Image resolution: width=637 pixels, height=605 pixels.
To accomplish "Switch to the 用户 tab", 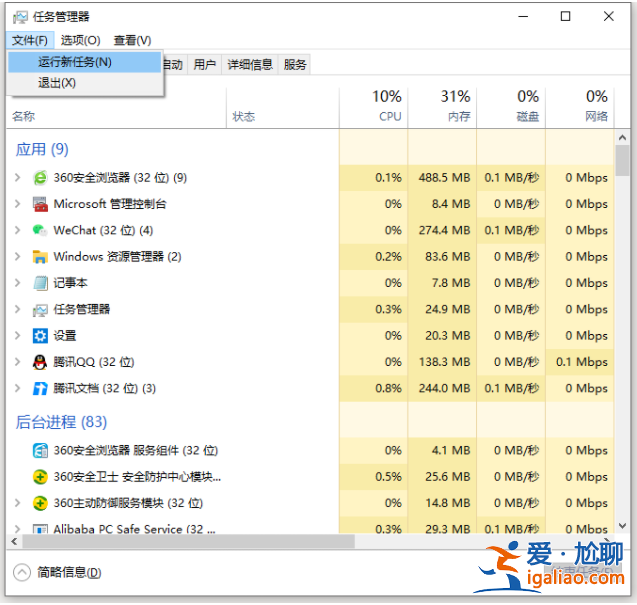I will click(204, 65).
